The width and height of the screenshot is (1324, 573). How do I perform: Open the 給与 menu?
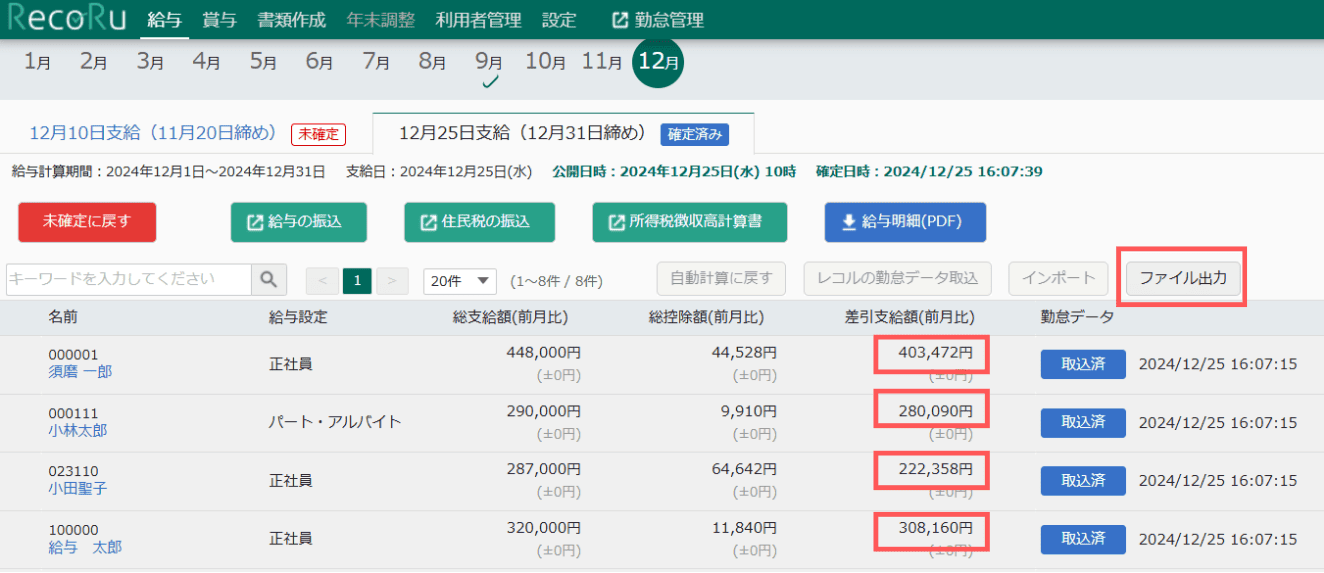(x=164, y=20)
